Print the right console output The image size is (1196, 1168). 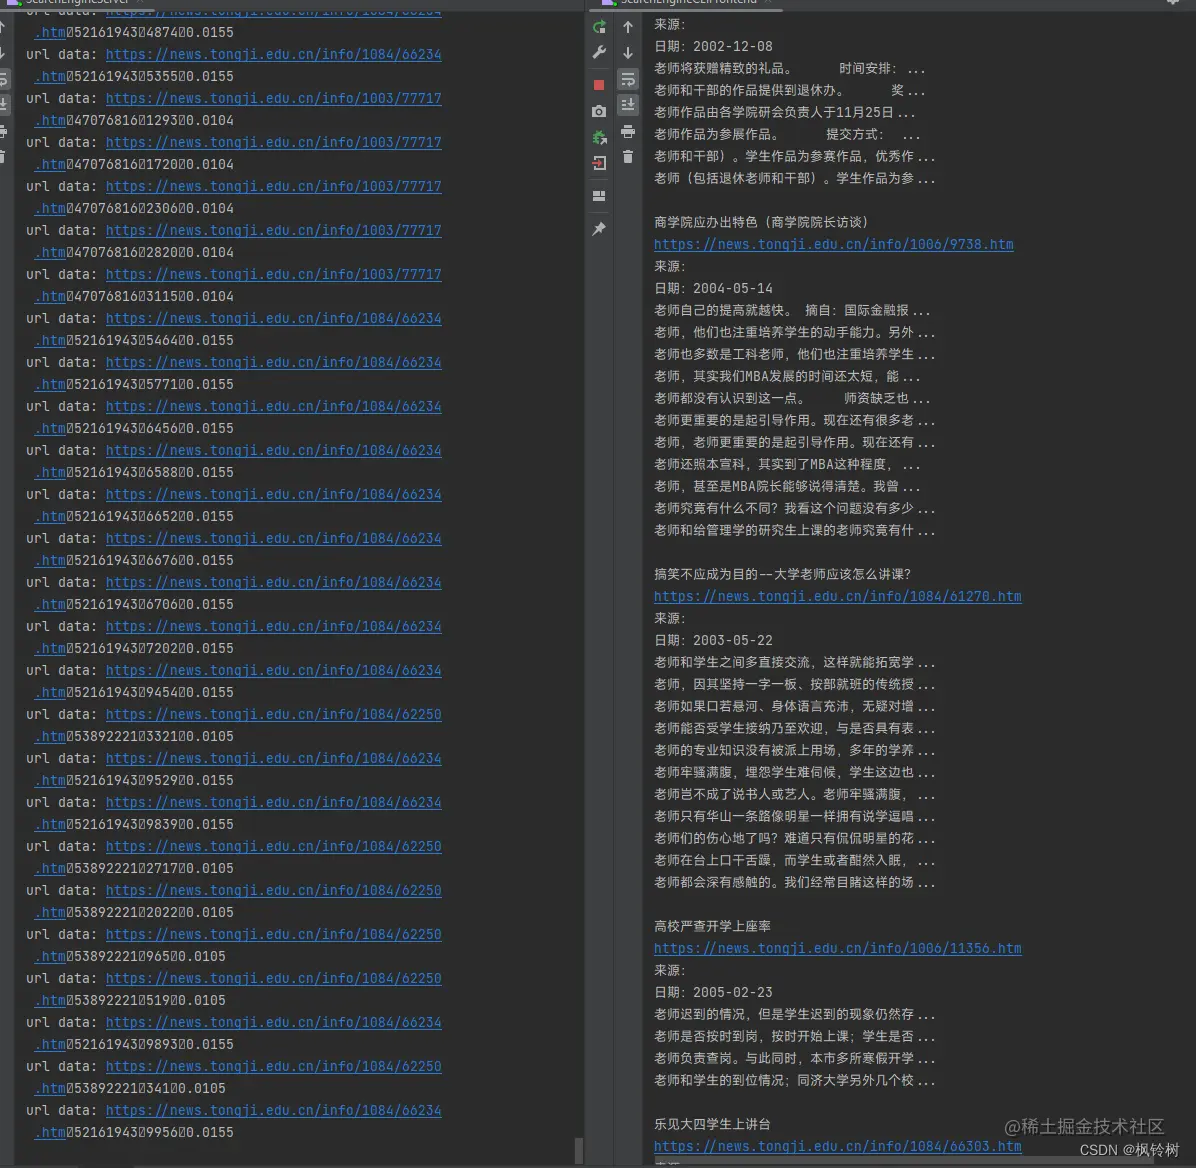[x=628, y=131]
